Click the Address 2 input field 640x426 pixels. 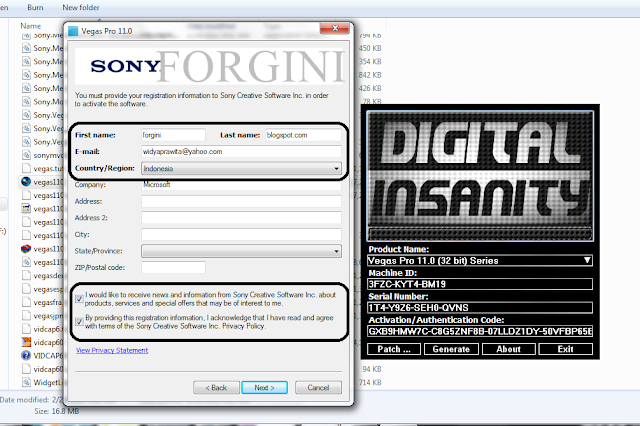coord(241,218)
